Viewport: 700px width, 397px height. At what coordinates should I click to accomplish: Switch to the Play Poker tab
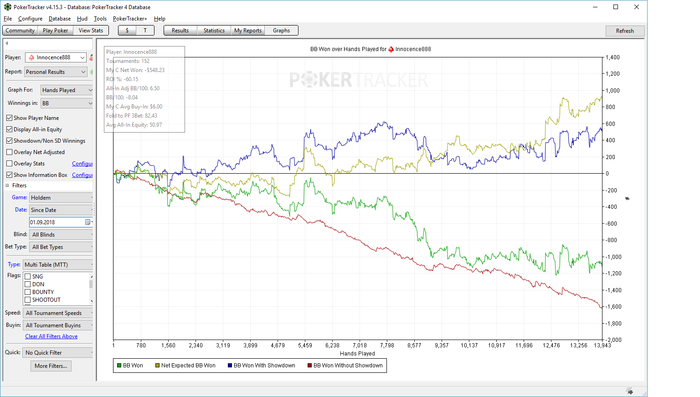tap(55, 30)
